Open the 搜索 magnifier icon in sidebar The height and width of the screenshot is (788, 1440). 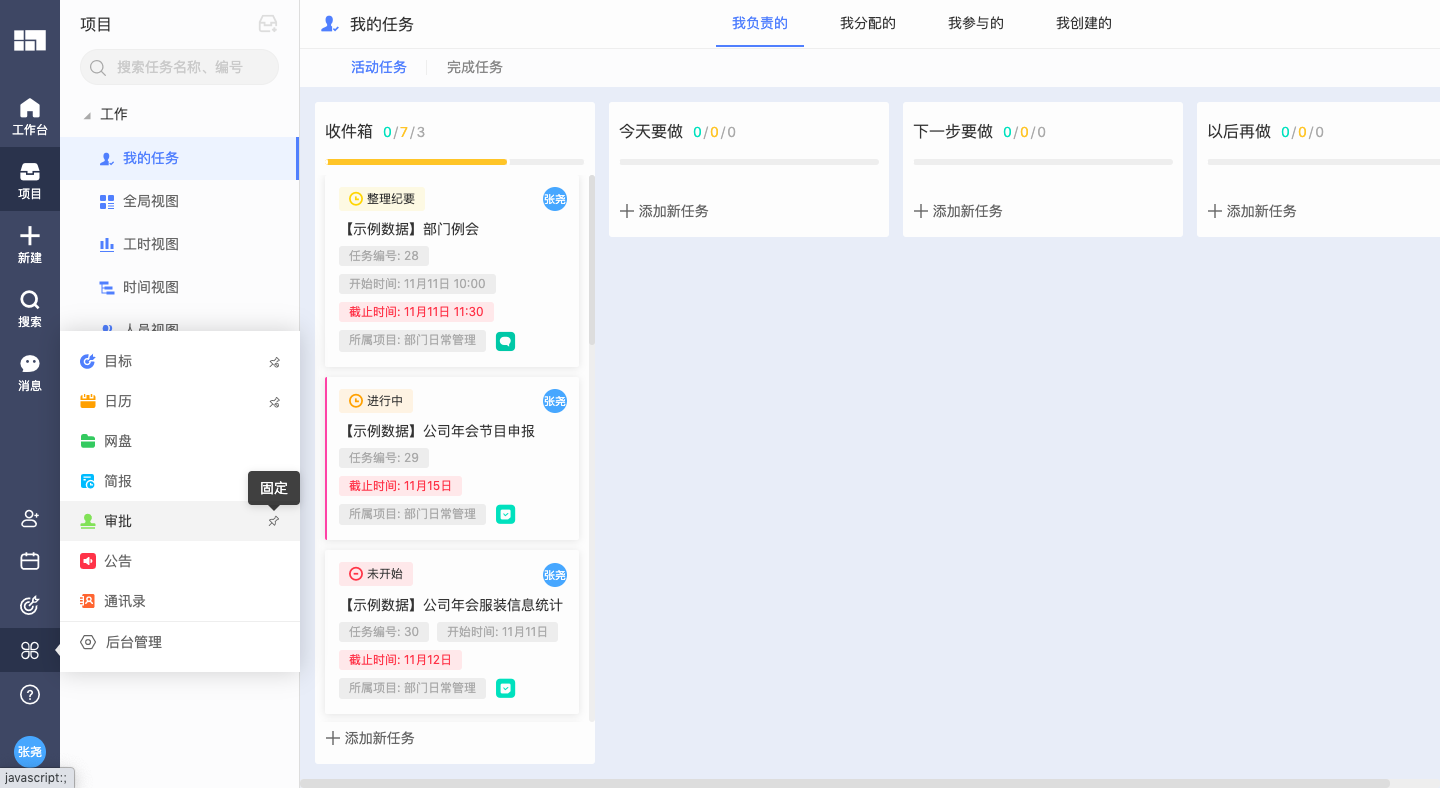(30, 308)
